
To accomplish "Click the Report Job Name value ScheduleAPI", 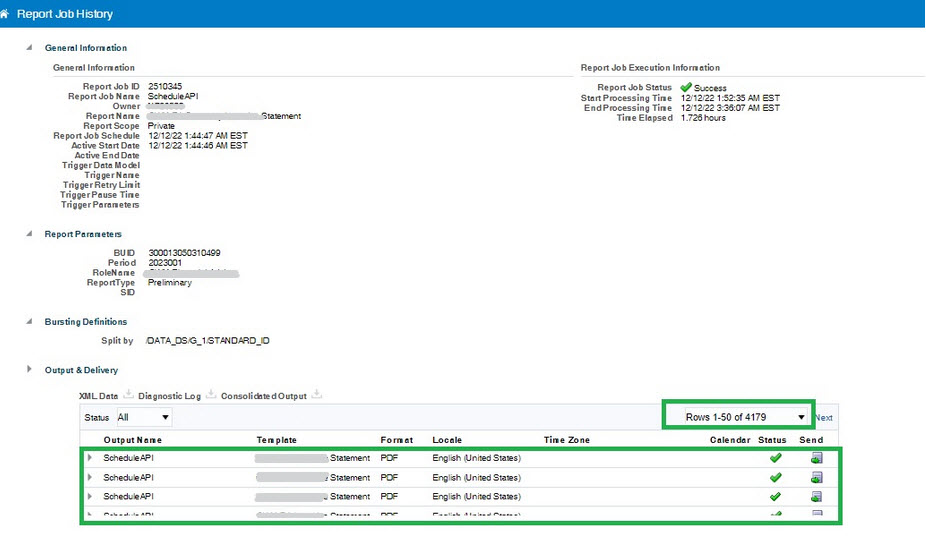I will [x=173, y=96].
